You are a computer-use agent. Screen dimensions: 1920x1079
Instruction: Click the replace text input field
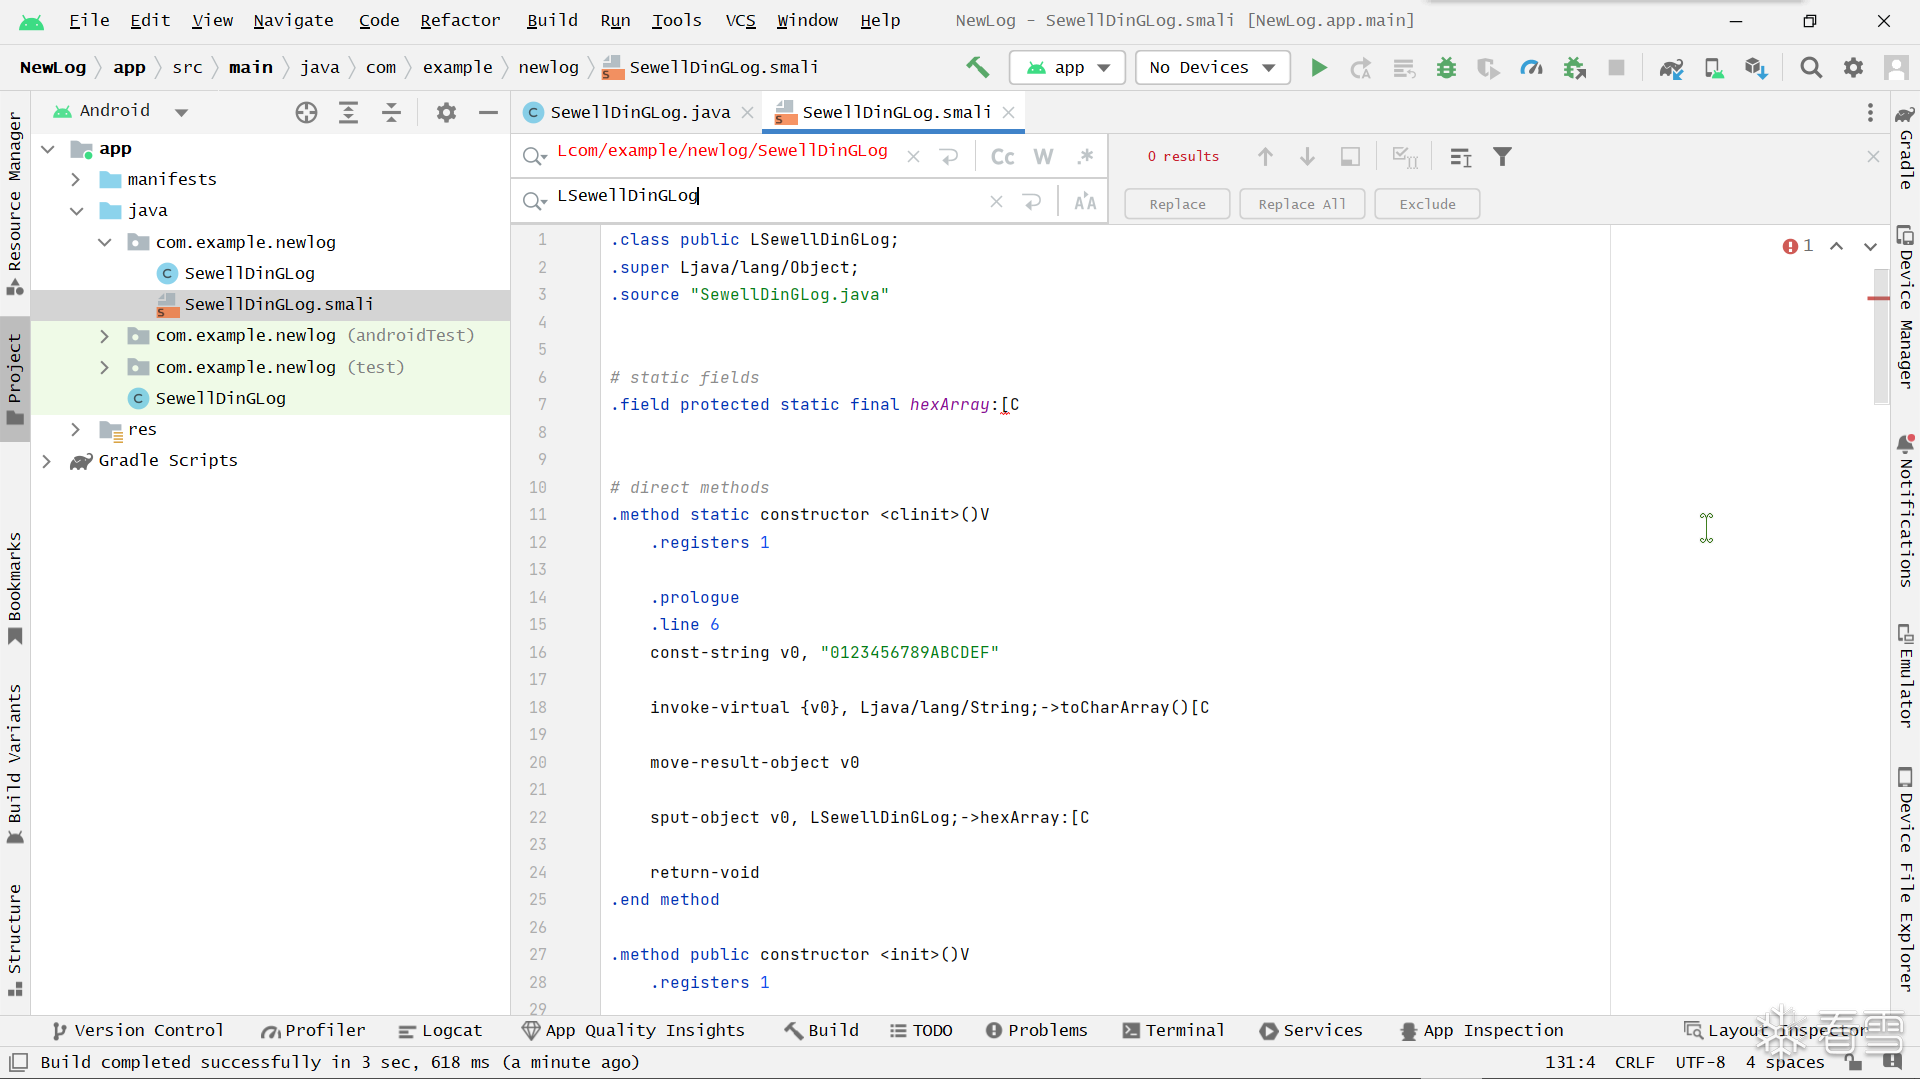pyautogui.click(x=770, y=196)
